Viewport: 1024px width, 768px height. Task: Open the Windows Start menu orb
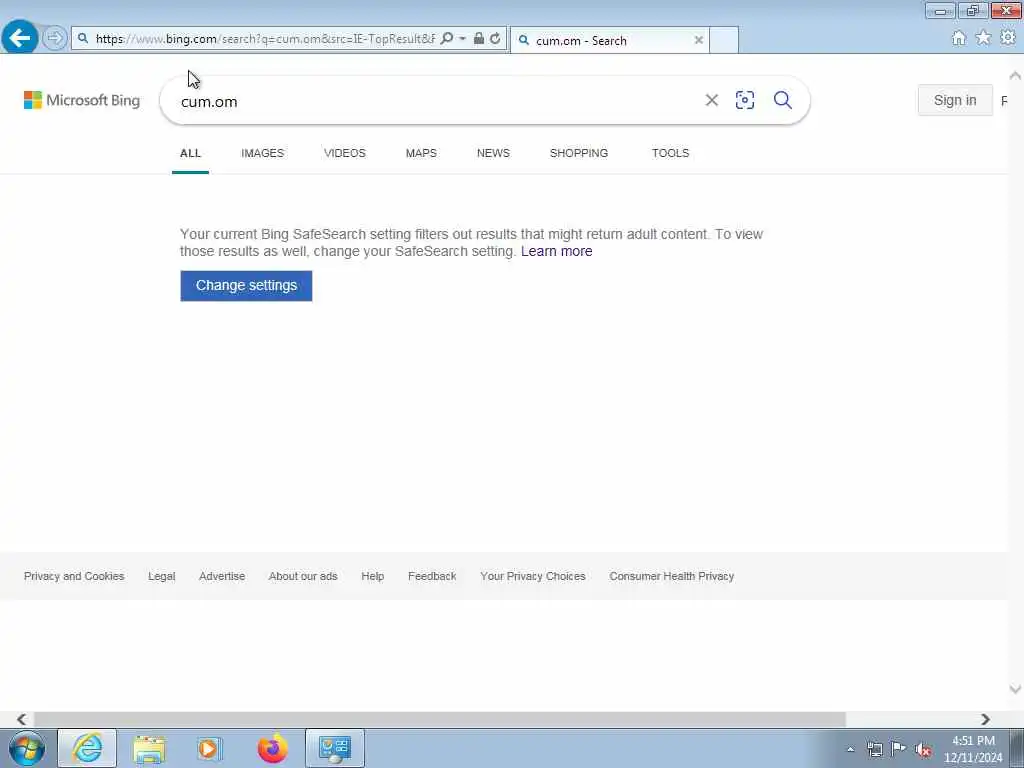coord(27,748)
